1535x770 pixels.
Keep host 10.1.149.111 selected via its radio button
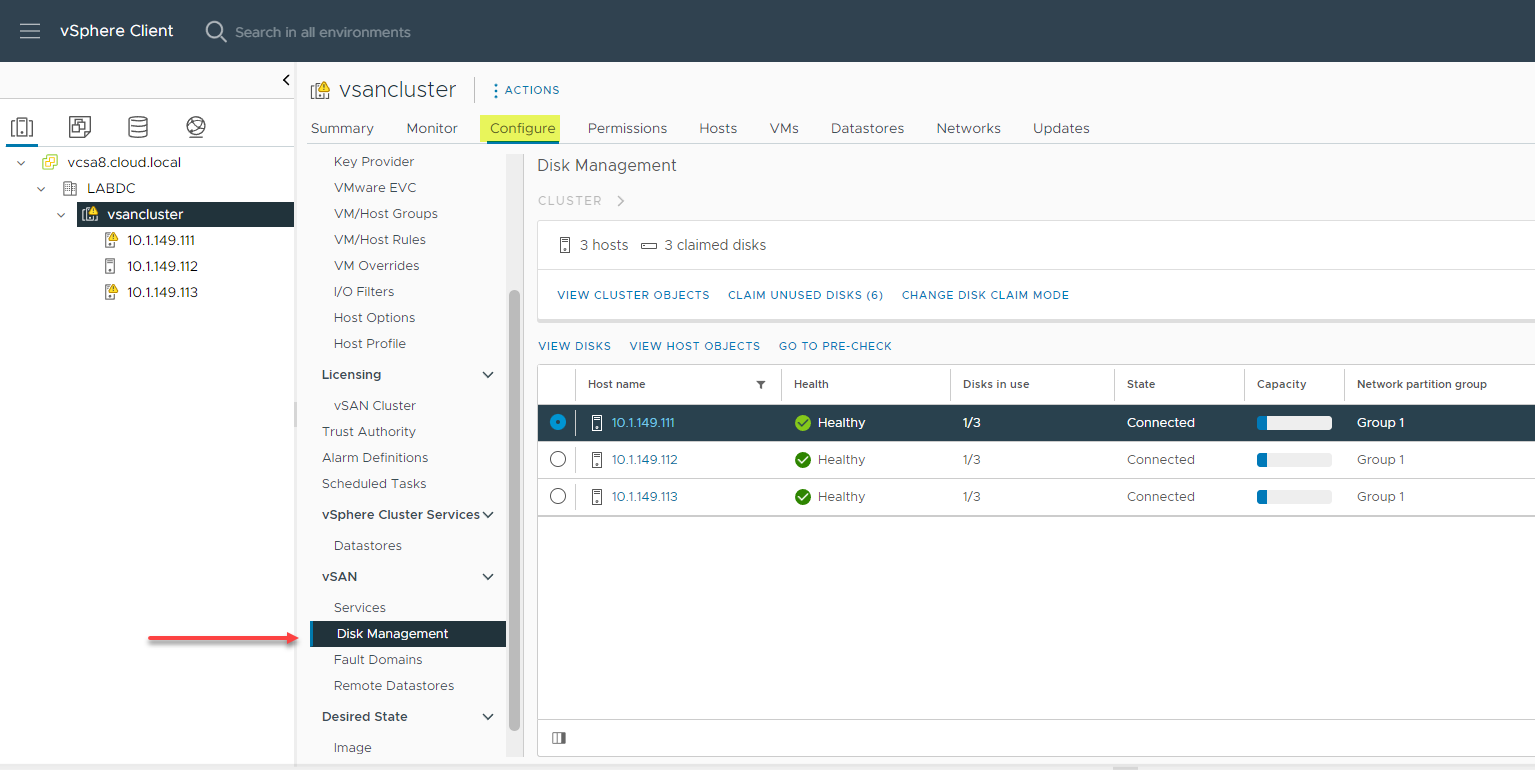click(x=557, y=422)
